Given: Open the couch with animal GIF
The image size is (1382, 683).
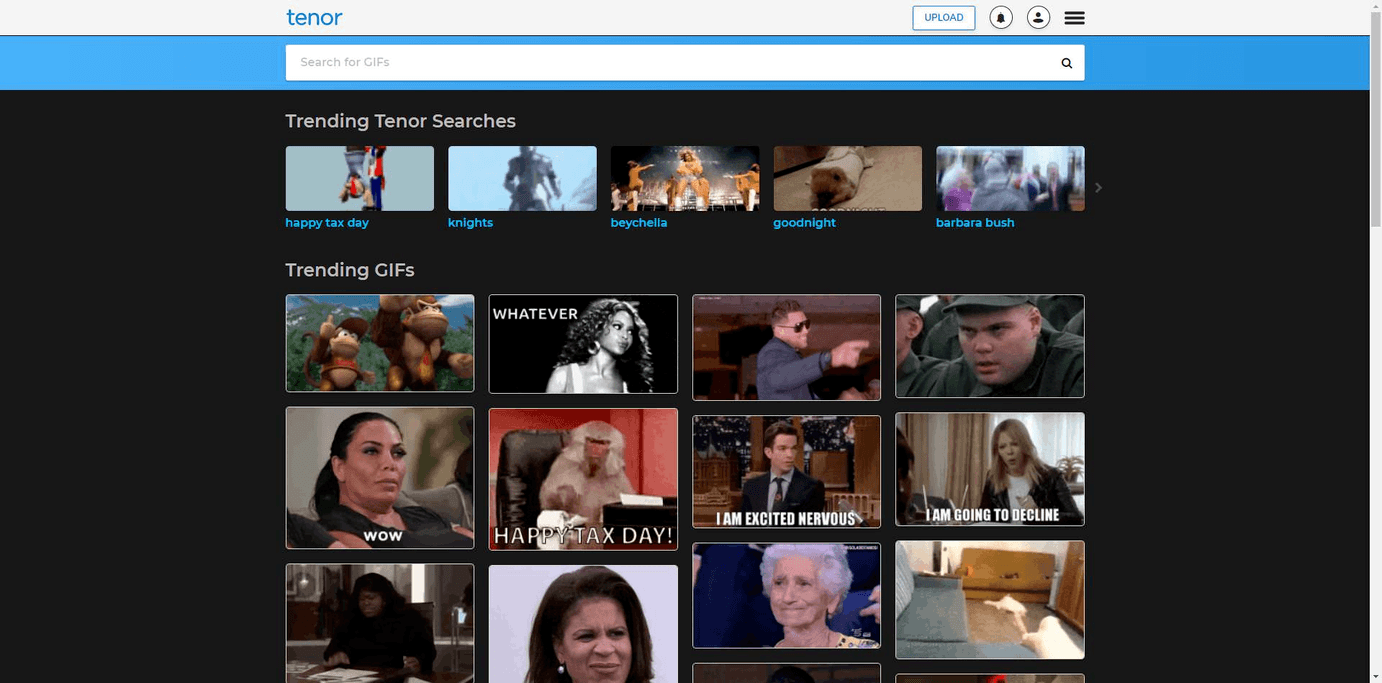Looking at the screenshot, I should tap(990, 600).
